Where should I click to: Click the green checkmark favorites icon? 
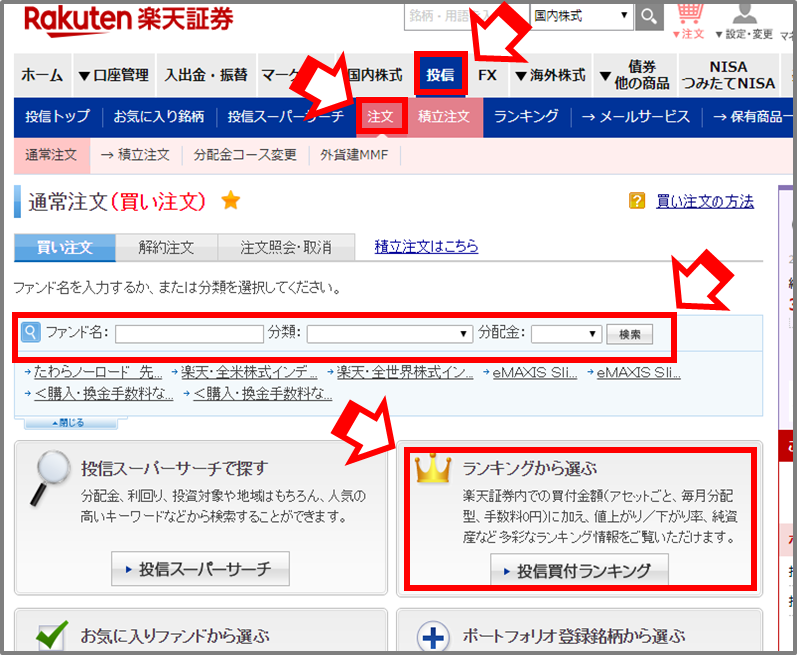pyautogui.click(x=52, y=634)
